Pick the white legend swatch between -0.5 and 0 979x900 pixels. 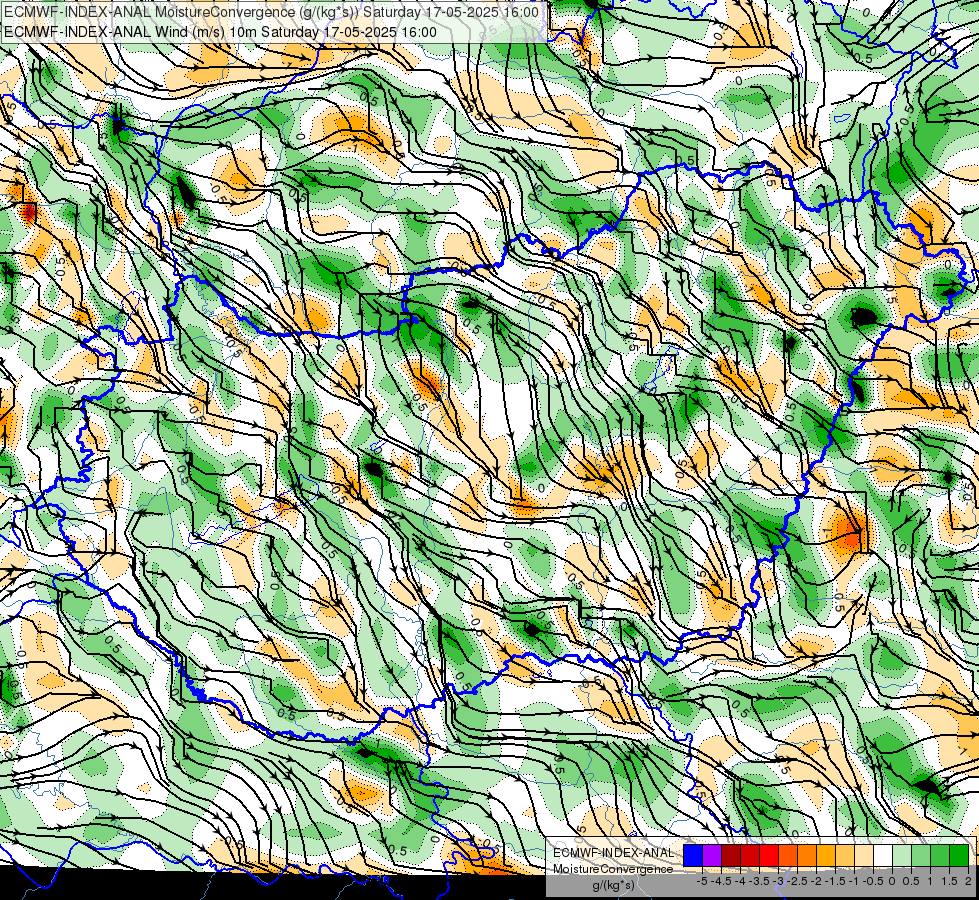883,856
